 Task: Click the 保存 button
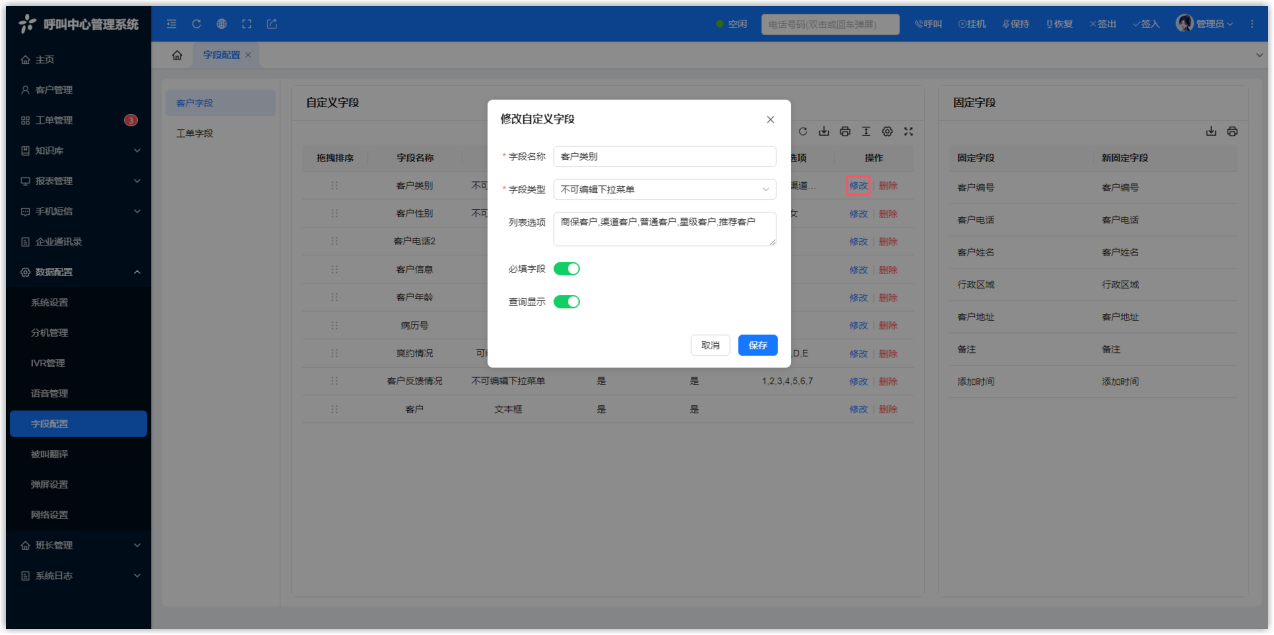coord(757,345)
